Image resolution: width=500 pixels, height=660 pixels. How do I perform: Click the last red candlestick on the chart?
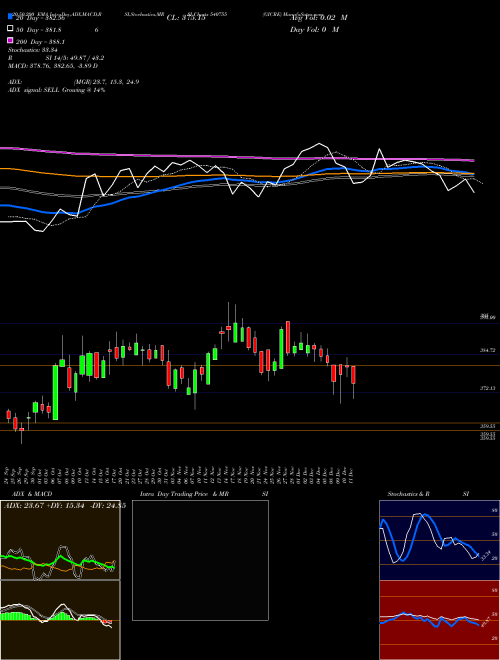pyautogui.click(x=354, y=375)
